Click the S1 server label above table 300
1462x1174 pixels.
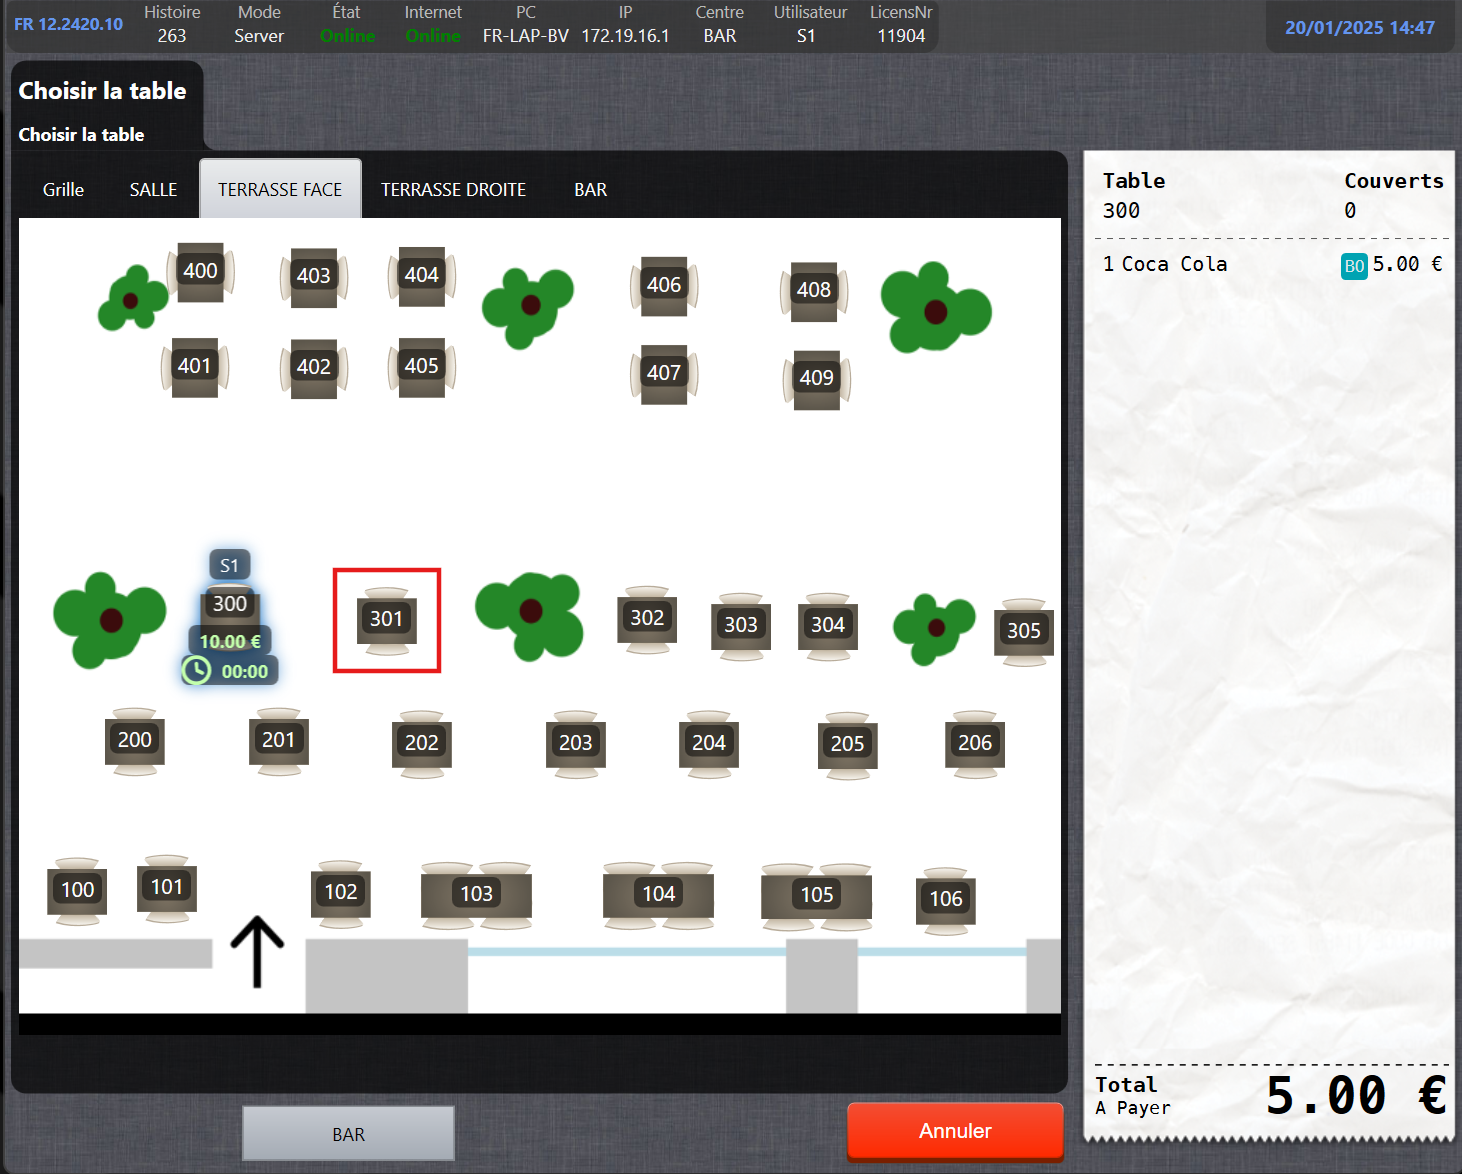230,566
